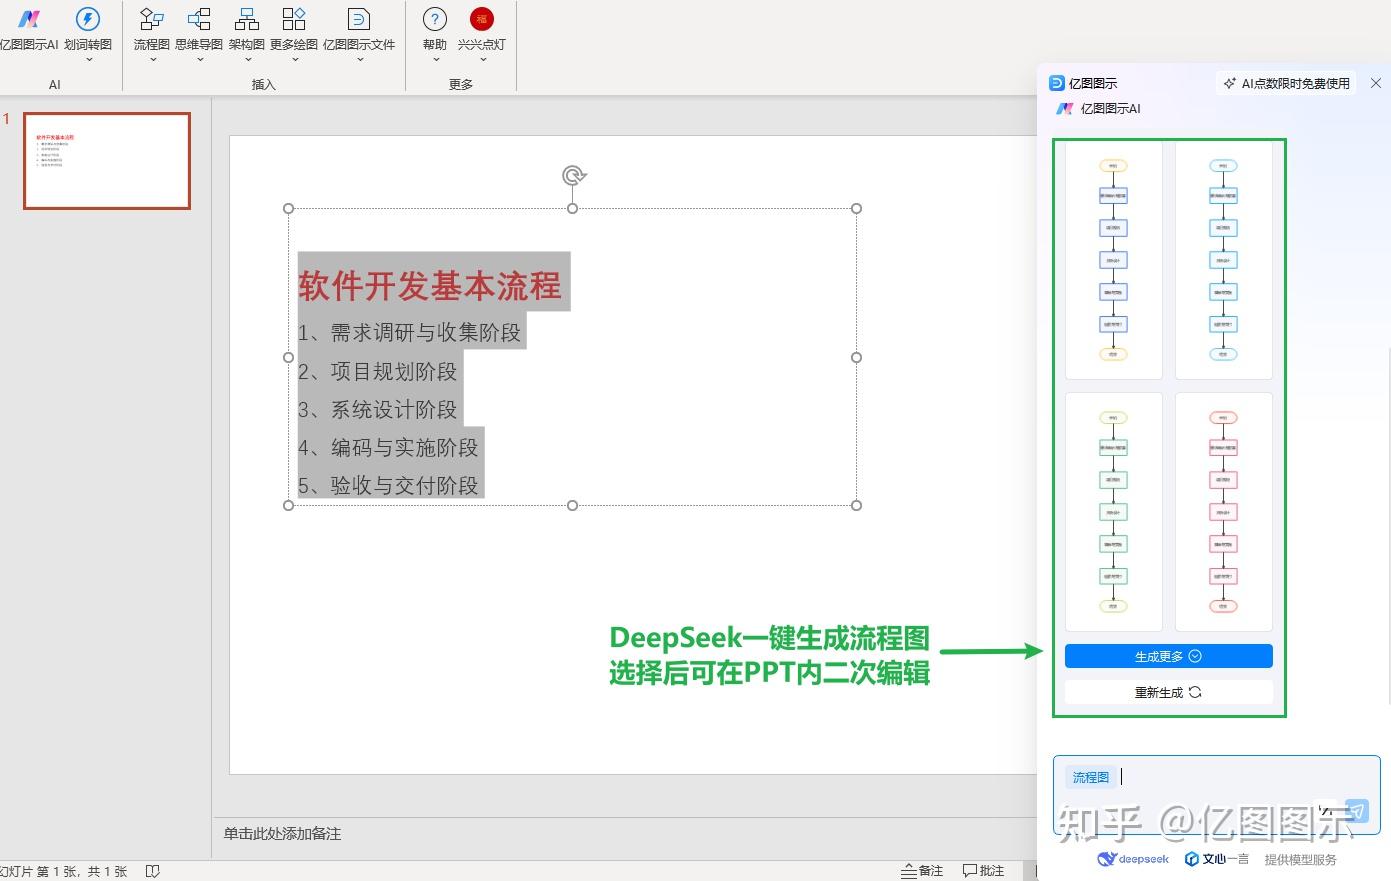Send the message with the paper-plane button
The height and width of the screenshot is (881, 1391).
point(1356,810)
